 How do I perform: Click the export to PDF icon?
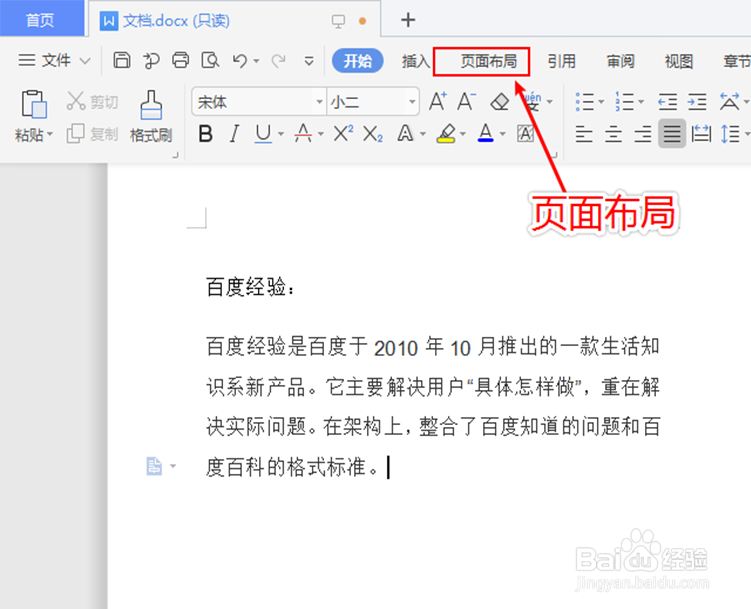tap(151, 60)
